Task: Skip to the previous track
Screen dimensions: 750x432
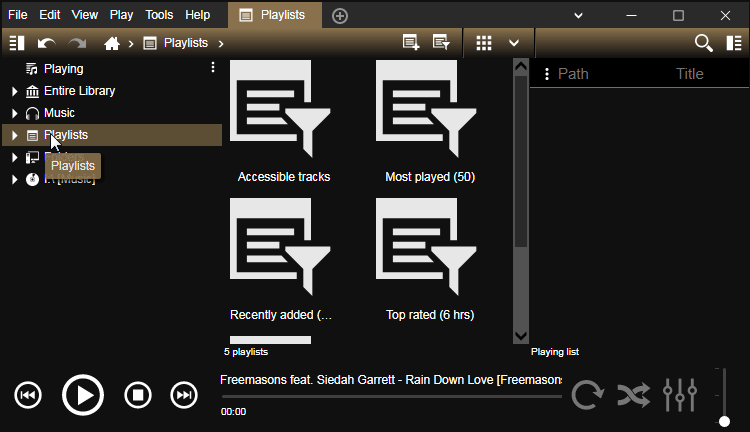Action: tap(28, 395)
